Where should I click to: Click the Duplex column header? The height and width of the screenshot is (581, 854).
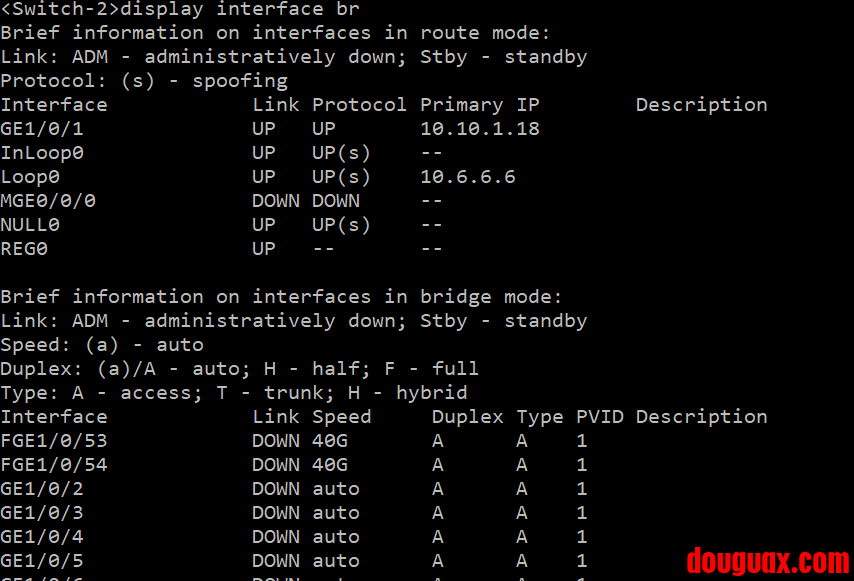tap(468, 417)
